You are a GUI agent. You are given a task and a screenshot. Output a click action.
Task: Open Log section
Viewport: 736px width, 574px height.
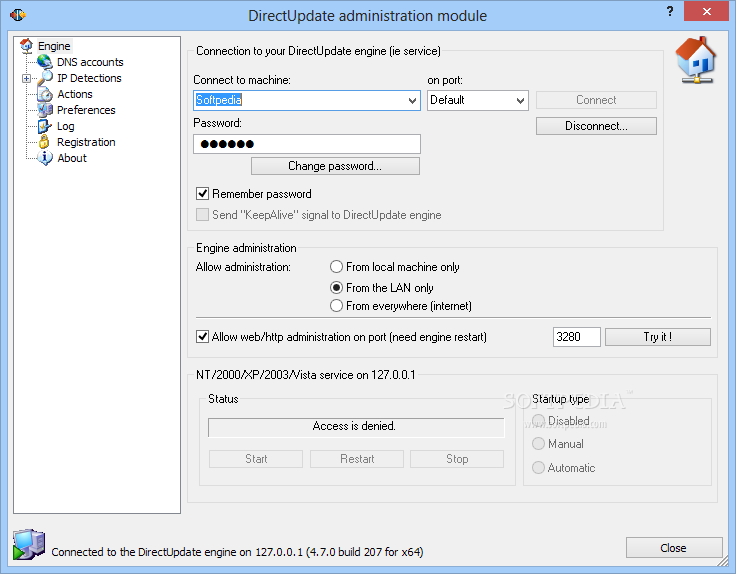65,126
